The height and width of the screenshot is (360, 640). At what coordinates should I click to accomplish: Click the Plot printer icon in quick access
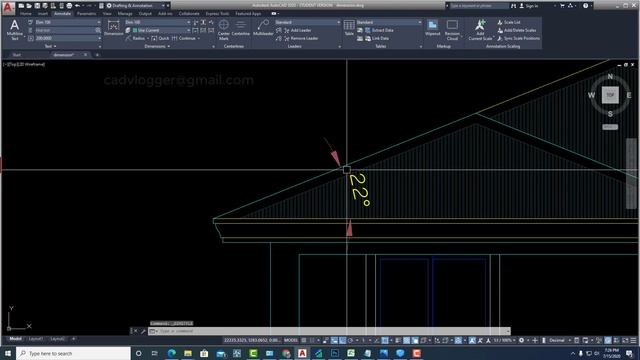click(x=69, y=6)
